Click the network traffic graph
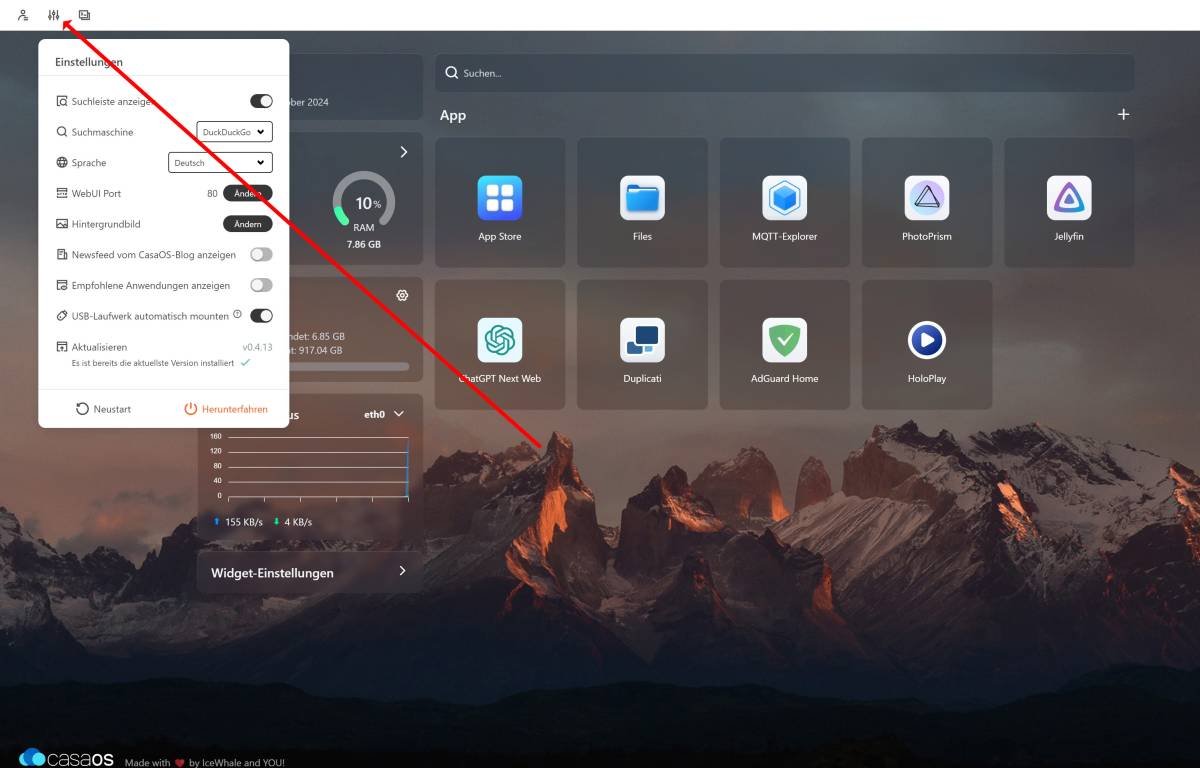 [308, 467]
